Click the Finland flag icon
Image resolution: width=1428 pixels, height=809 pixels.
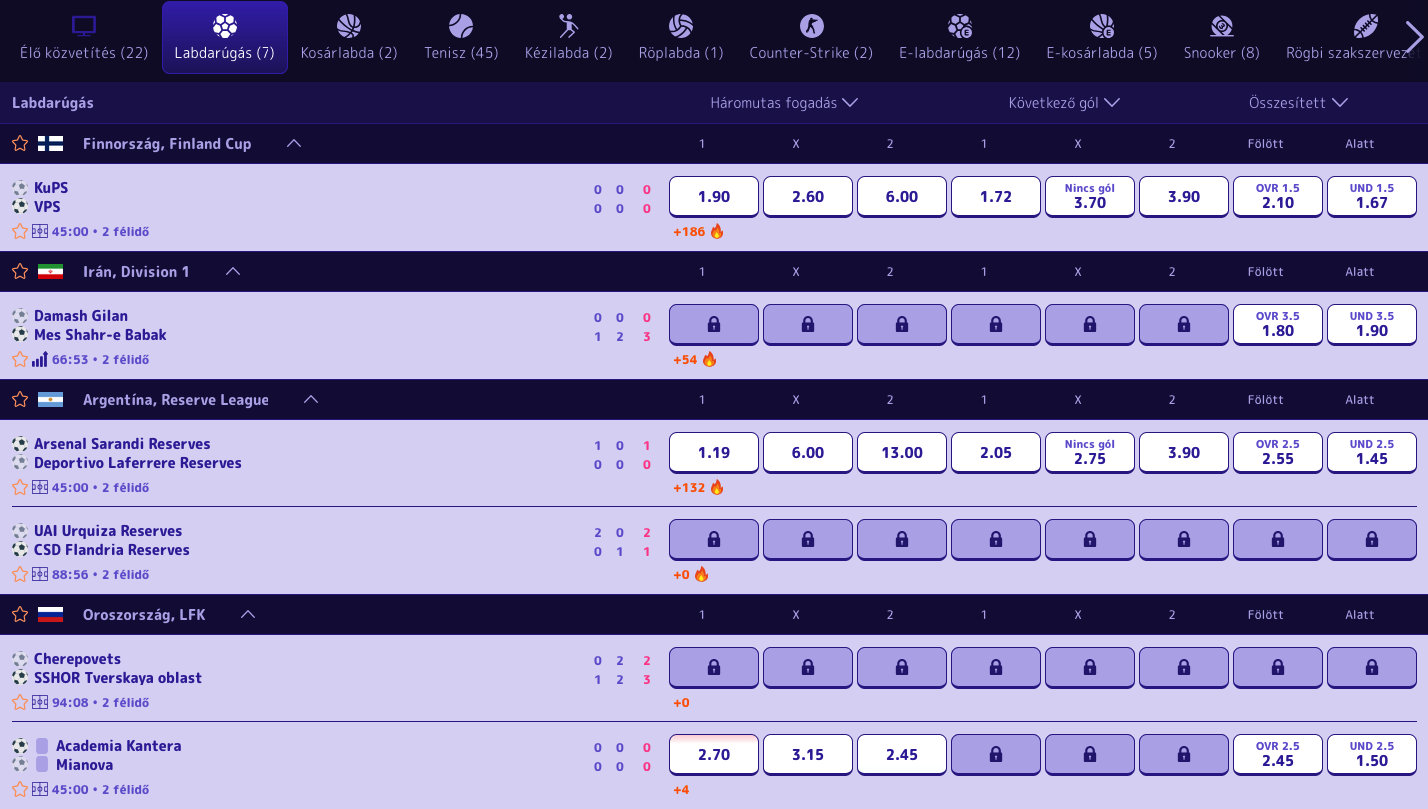coord(50,144)
